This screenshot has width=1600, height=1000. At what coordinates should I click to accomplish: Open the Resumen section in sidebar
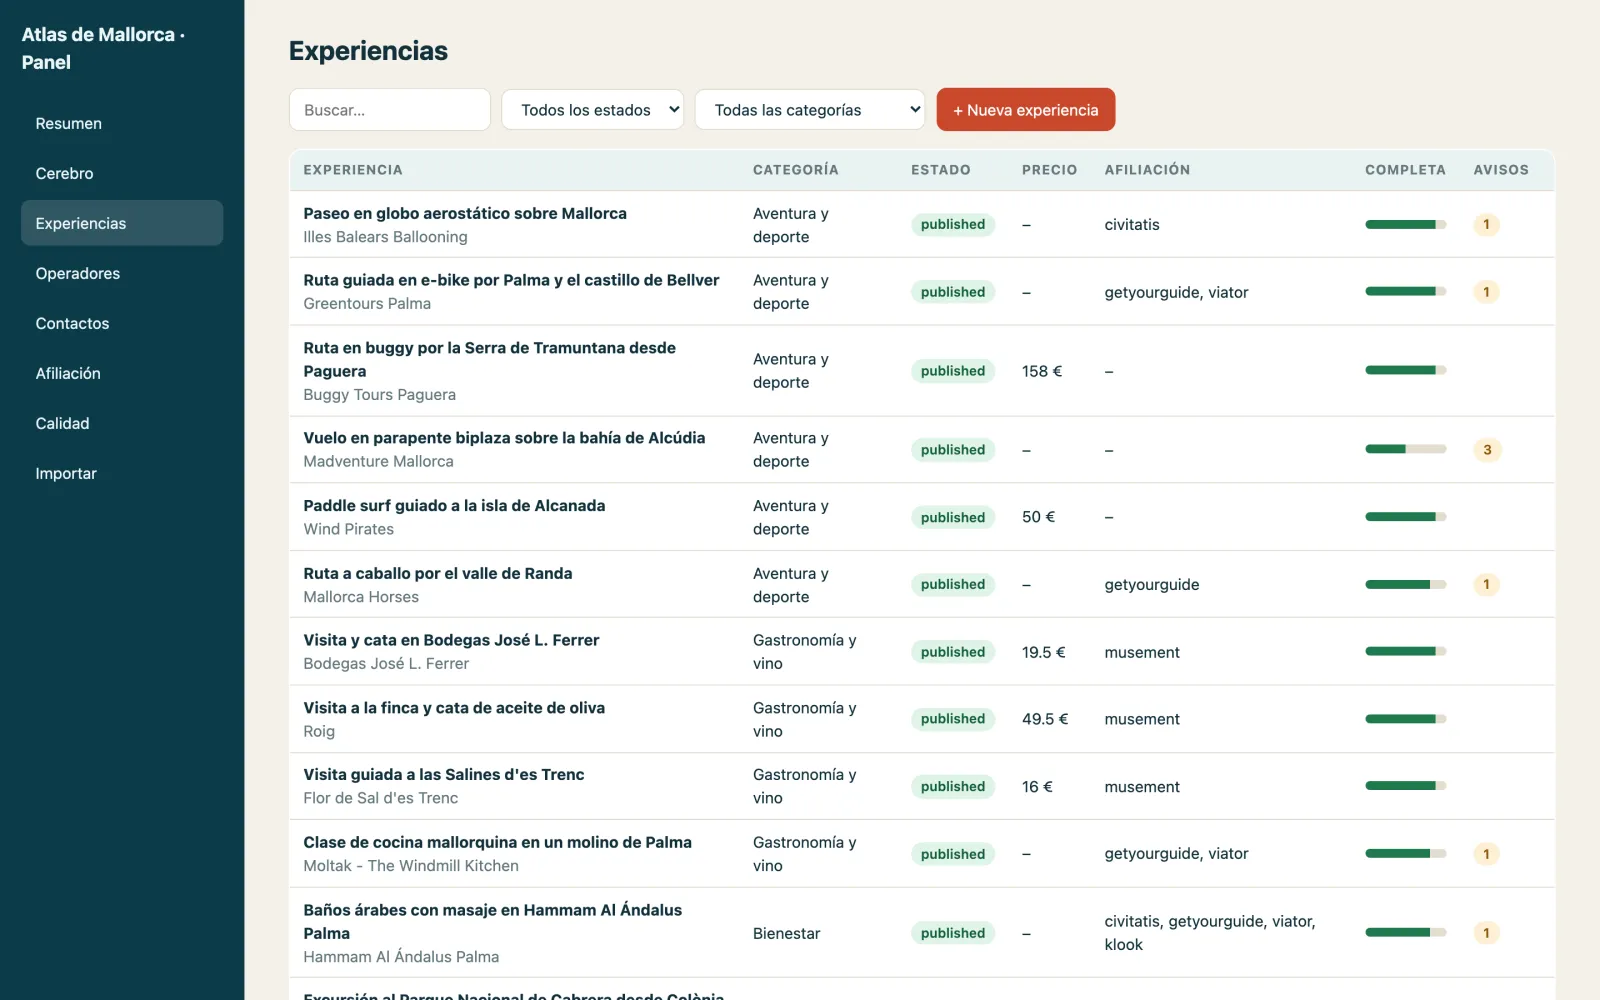[122, 123]
